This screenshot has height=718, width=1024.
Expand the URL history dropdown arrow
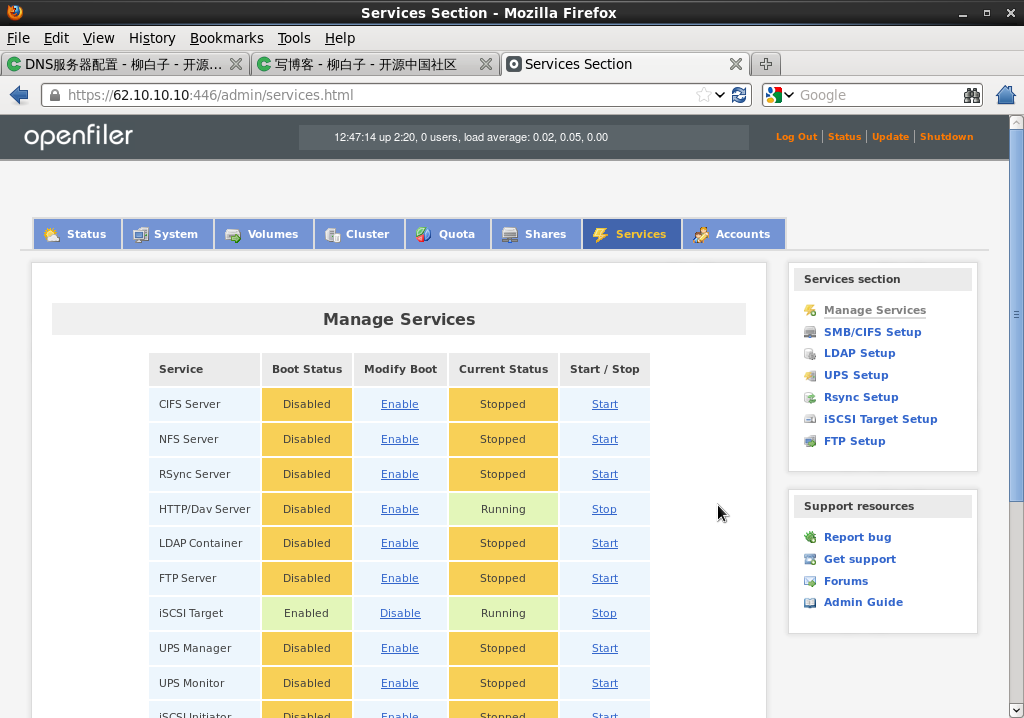click(x=720, y=95)
